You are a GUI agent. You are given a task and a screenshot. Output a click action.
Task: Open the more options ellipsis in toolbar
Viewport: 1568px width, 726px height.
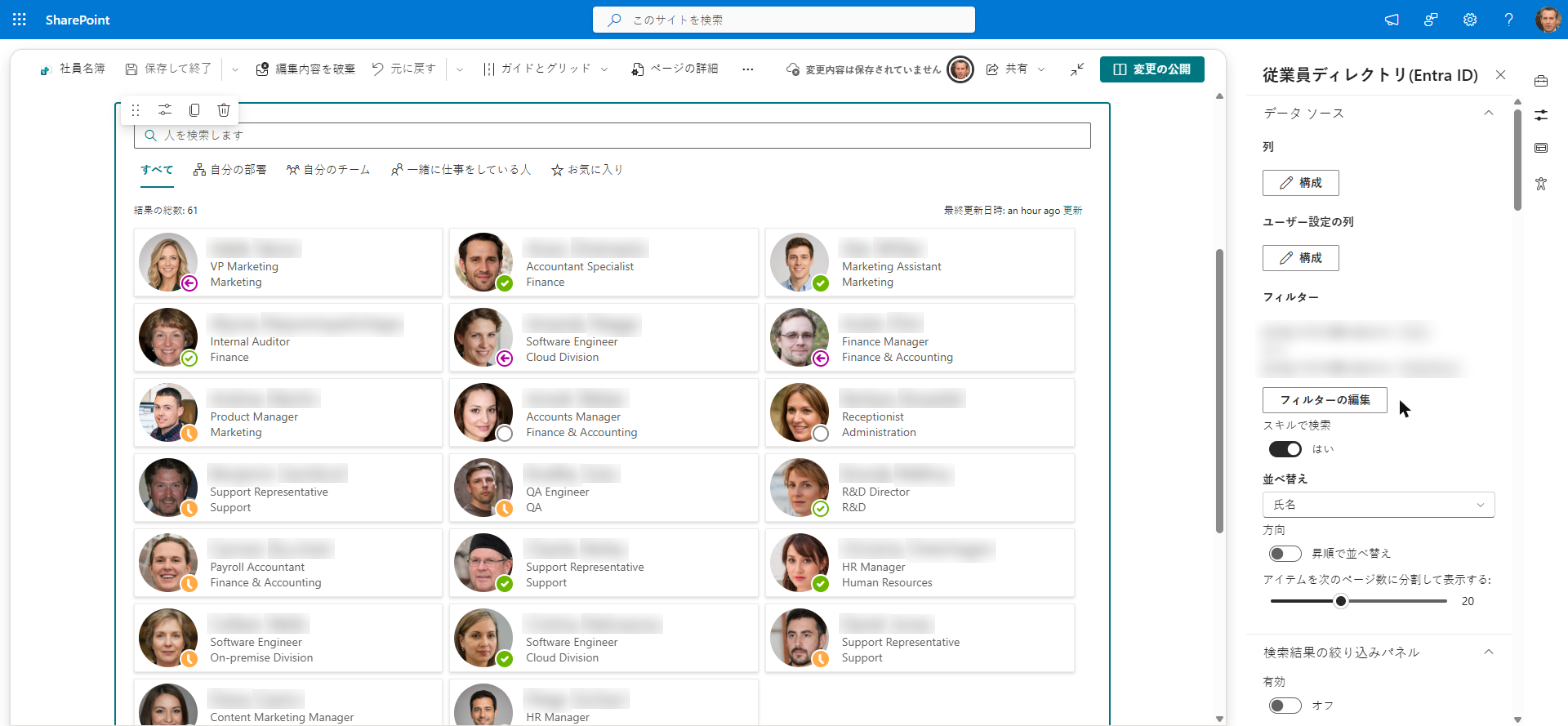[748, 69]
